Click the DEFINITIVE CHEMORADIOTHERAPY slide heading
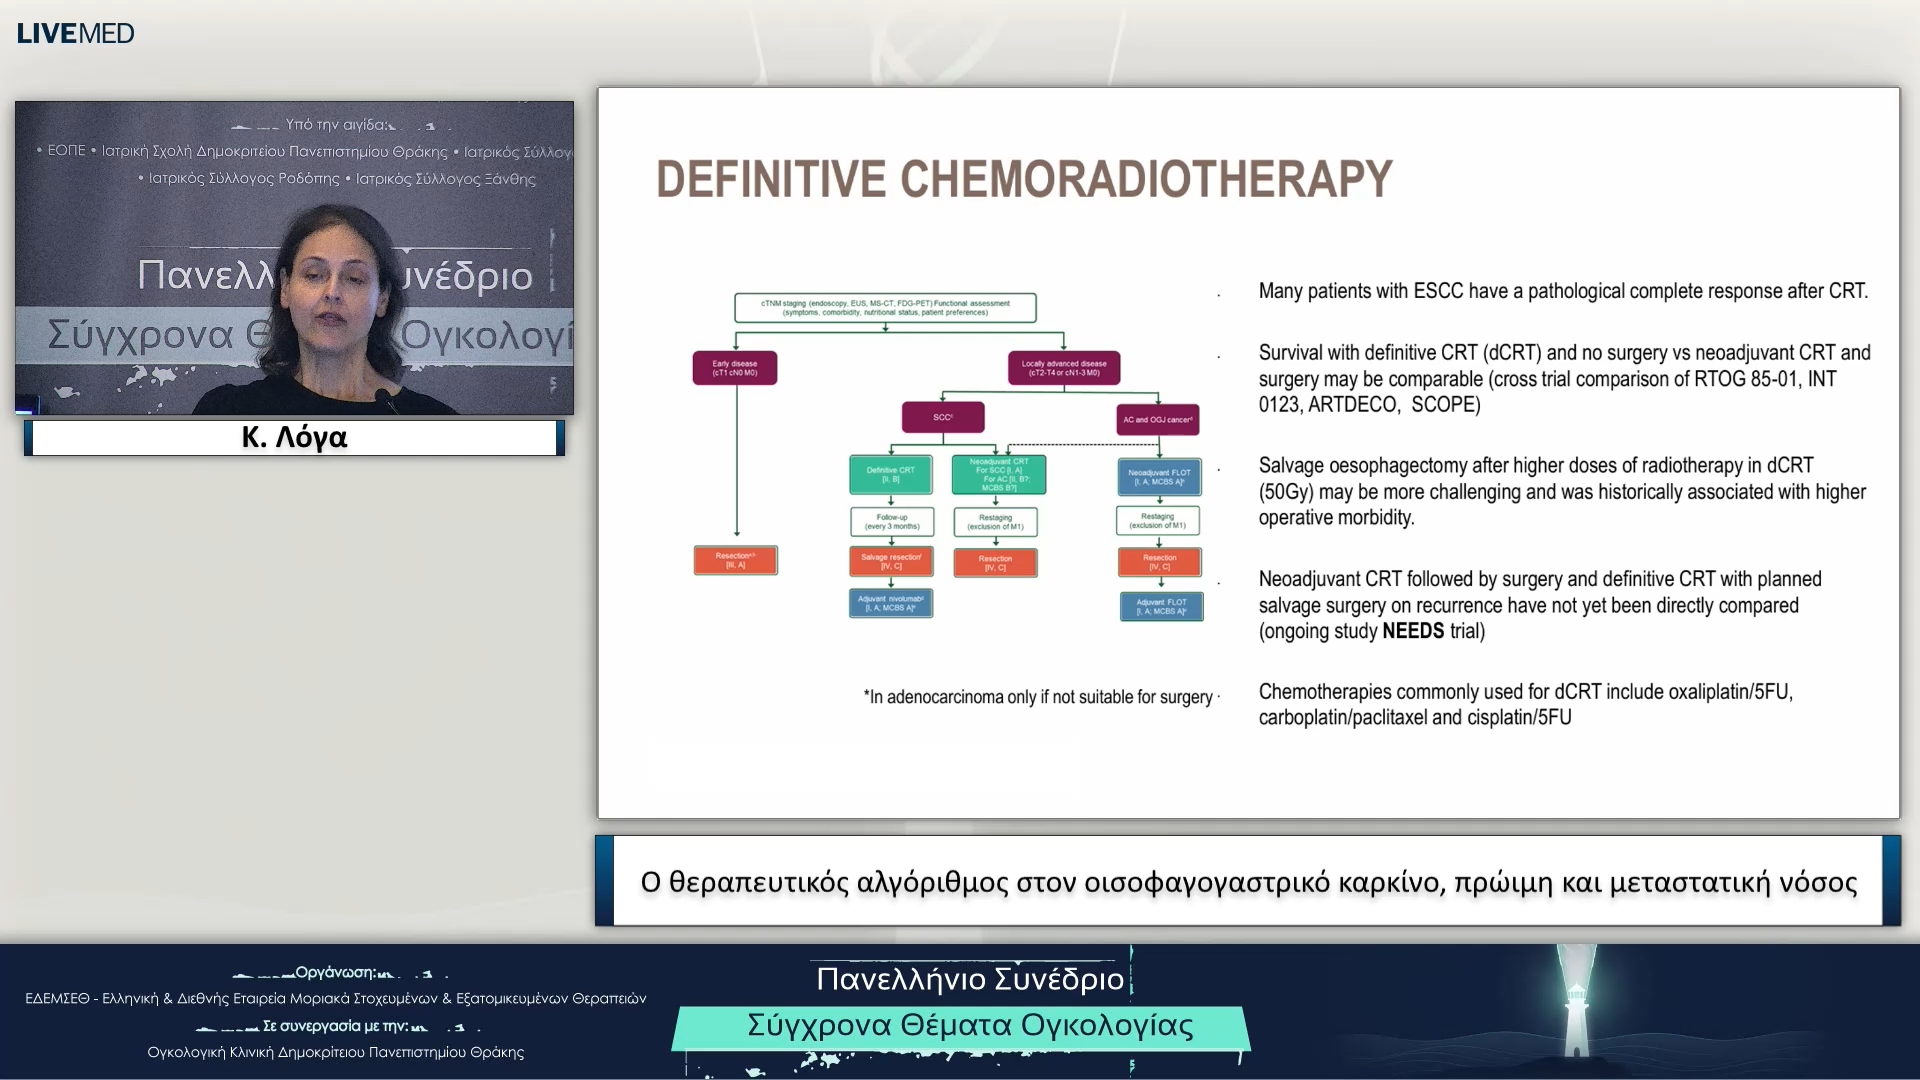Image resolution: width=1920 pixels, height=1080 pixels. click(1023, 180)
